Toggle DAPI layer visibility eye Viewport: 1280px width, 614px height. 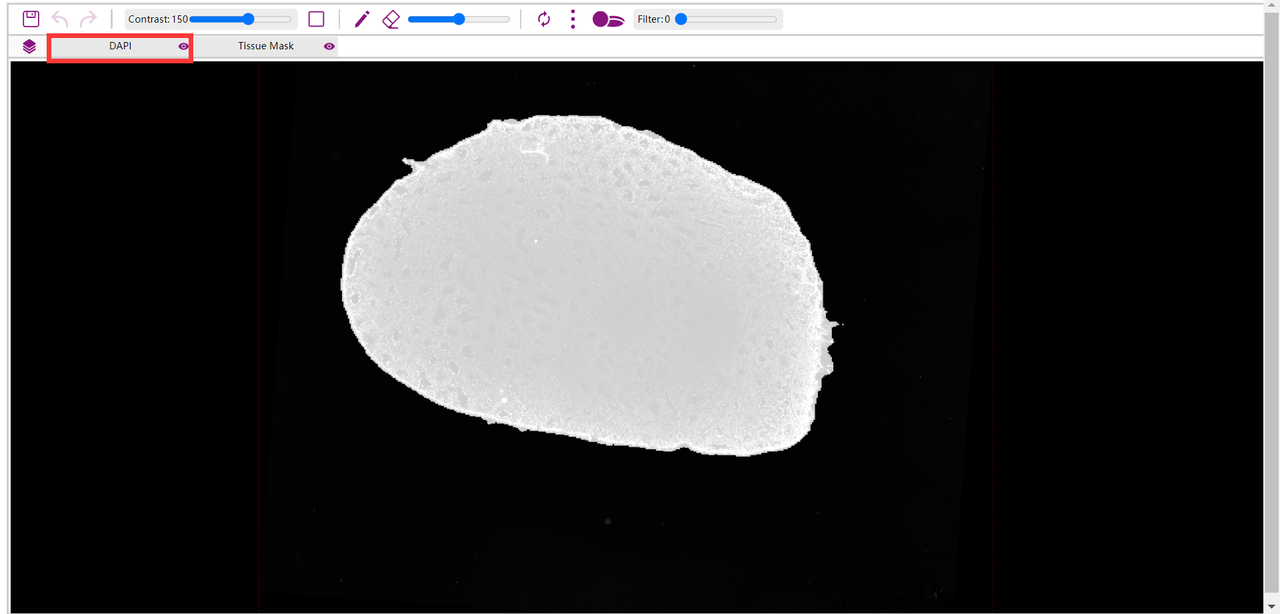(183, 46)
